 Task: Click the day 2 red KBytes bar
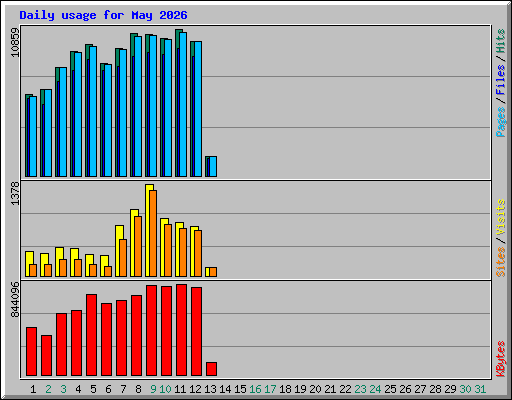coord(46,355)
